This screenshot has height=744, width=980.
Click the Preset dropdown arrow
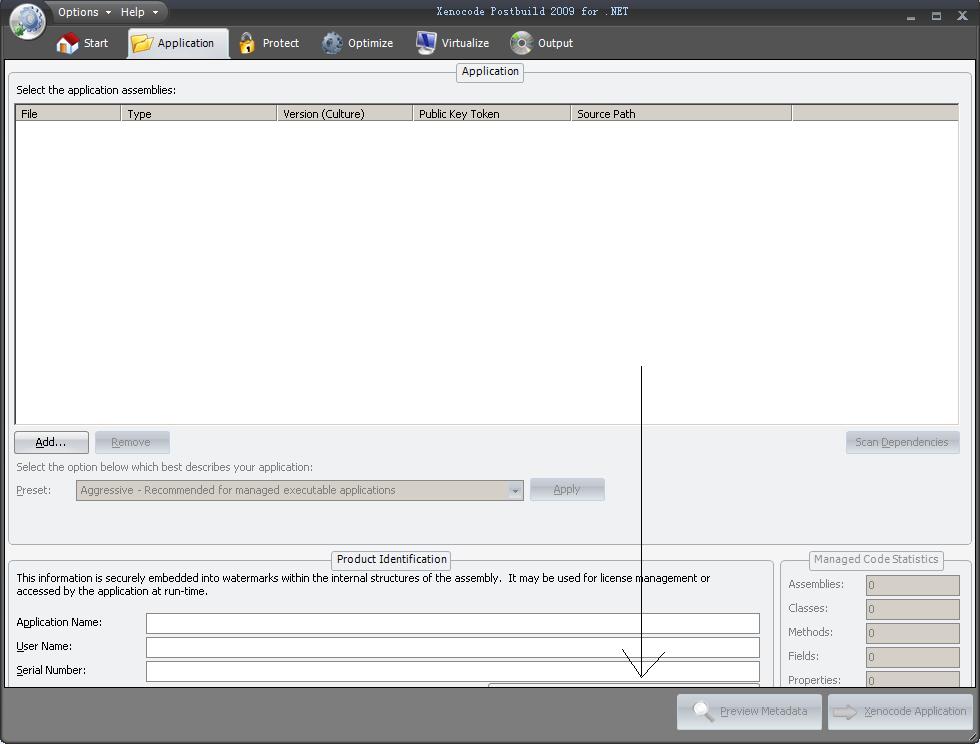tap(515, 491)
